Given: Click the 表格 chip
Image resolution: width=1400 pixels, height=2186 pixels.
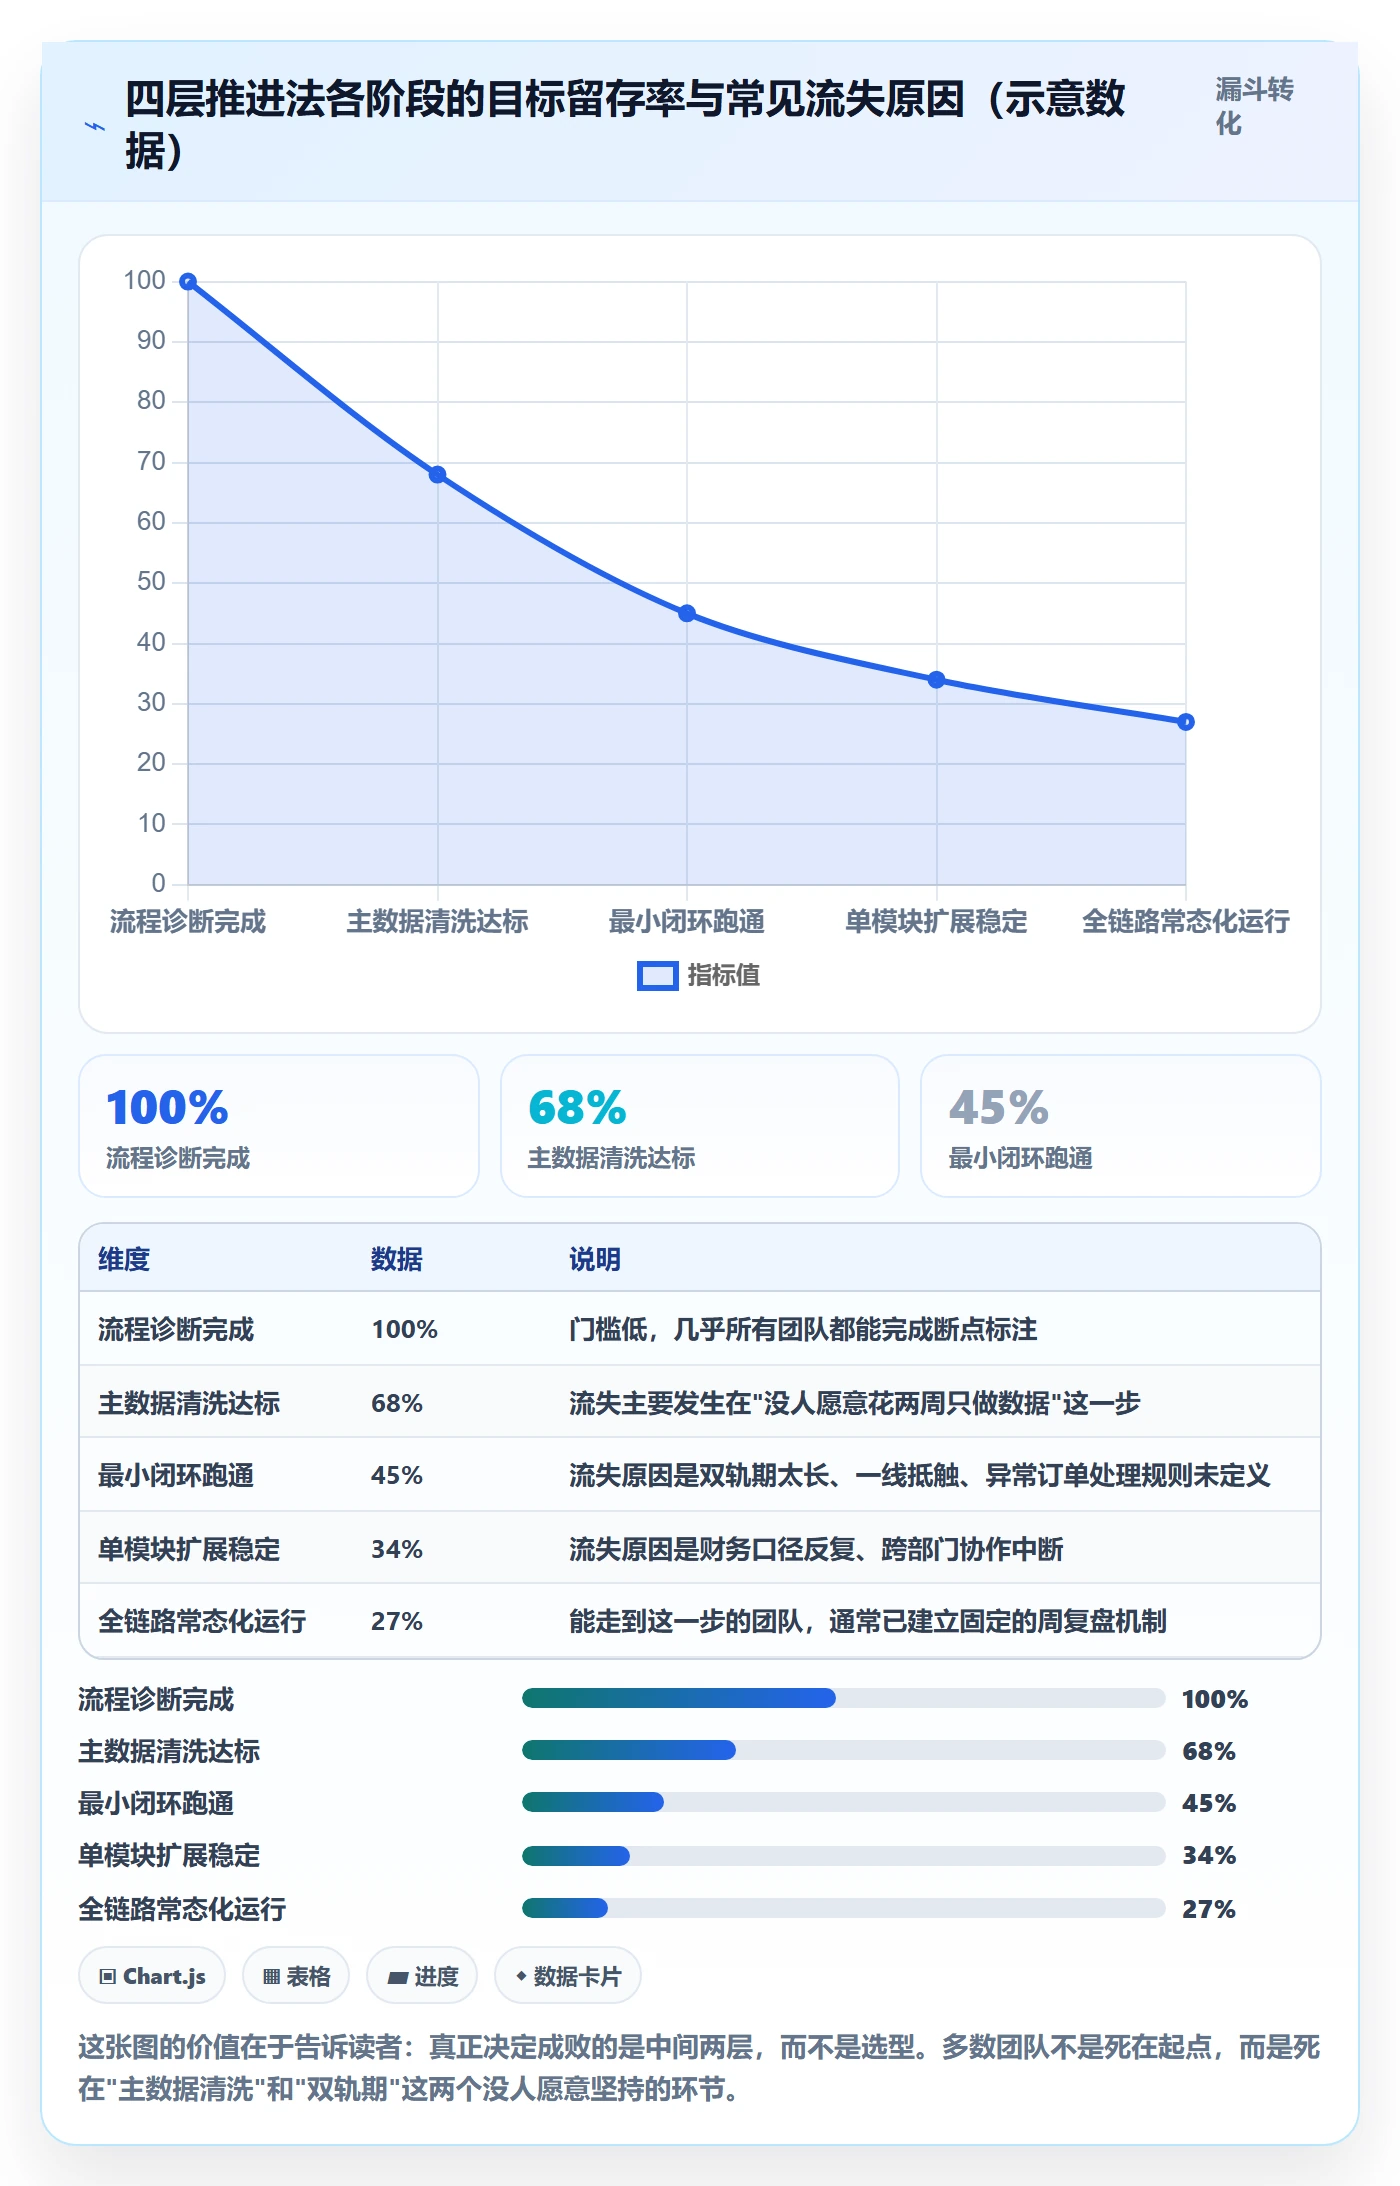Looking at the screenshot, I should (296, 1975).
